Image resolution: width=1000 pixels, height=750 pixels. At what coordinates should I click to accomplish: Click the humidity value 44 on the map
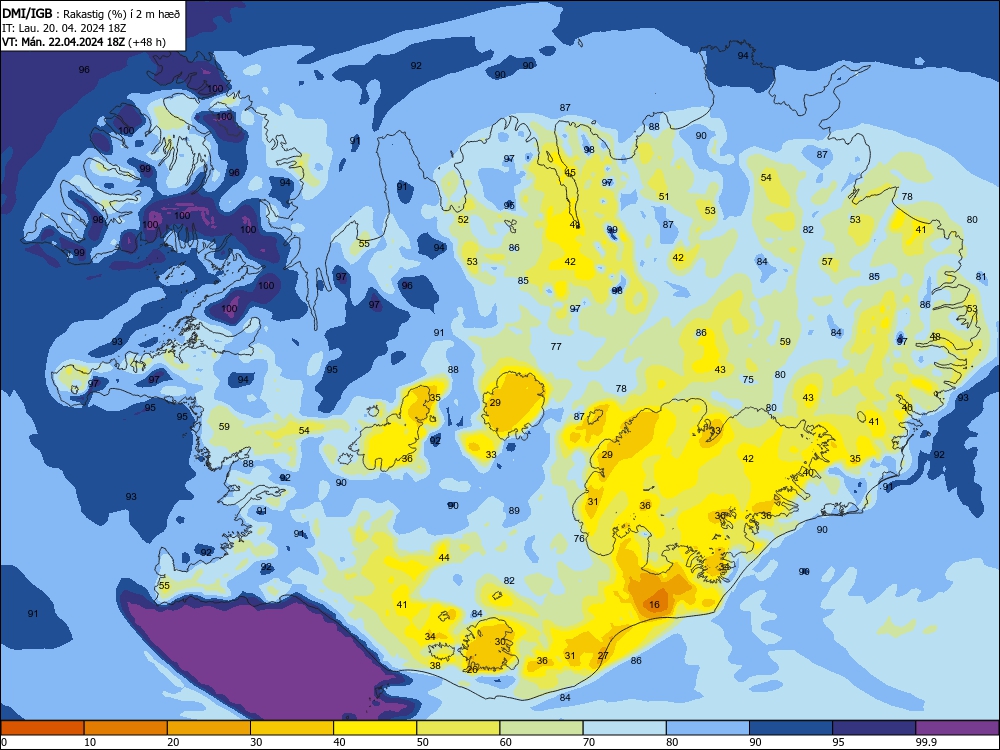444,557
